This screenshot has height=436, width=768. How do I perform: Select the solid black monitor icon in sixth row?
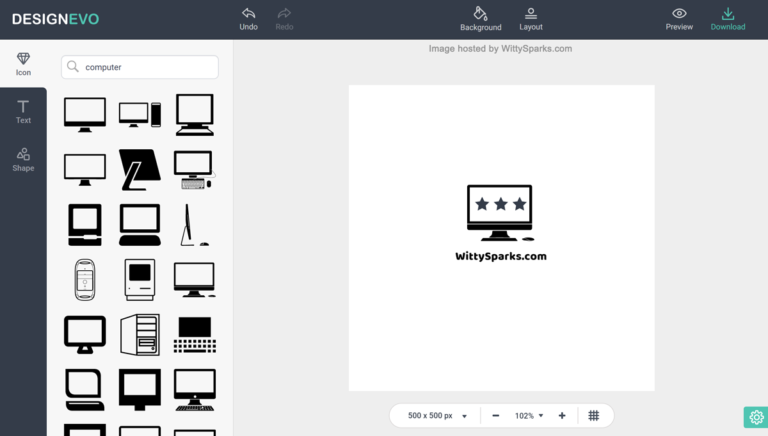(x=140, y=390)
